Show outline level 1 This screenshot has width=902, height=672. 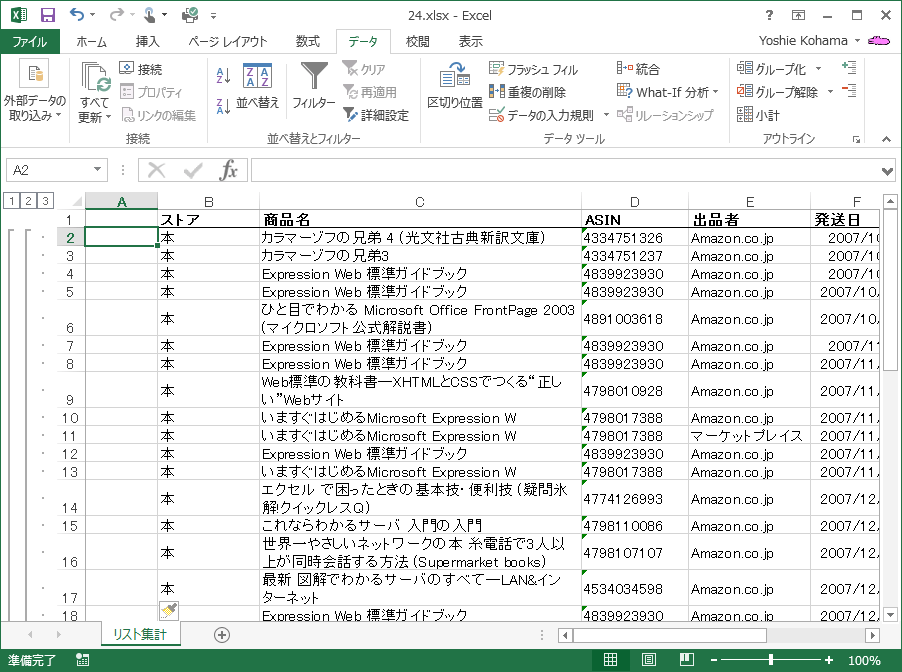click(12, 201)
